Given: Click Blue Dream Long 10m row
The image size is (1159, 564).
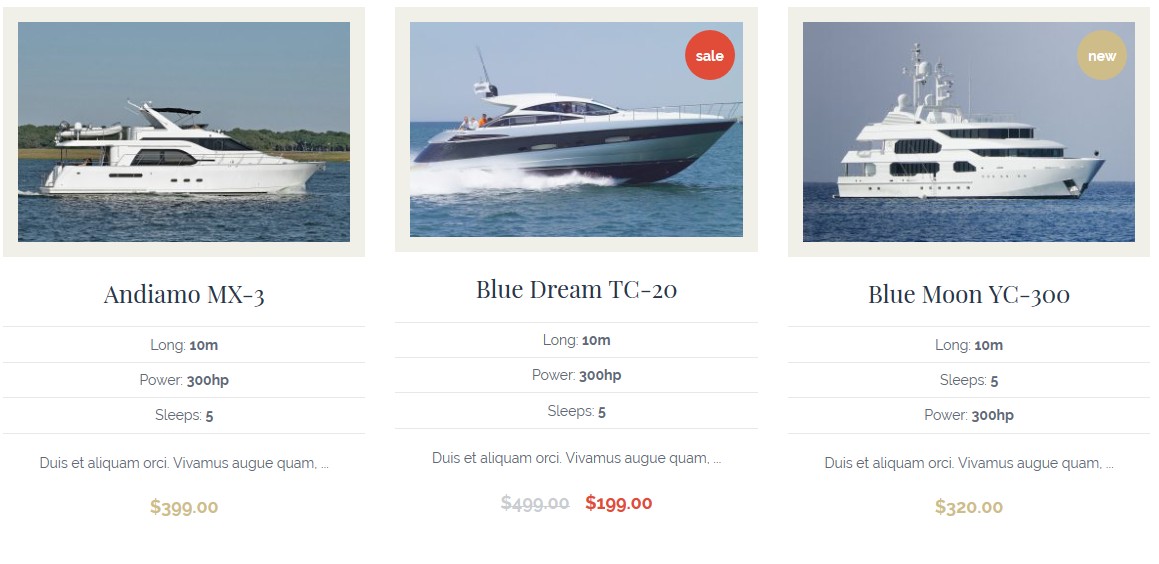Looking at the screenshot, I should pos(577,340).
